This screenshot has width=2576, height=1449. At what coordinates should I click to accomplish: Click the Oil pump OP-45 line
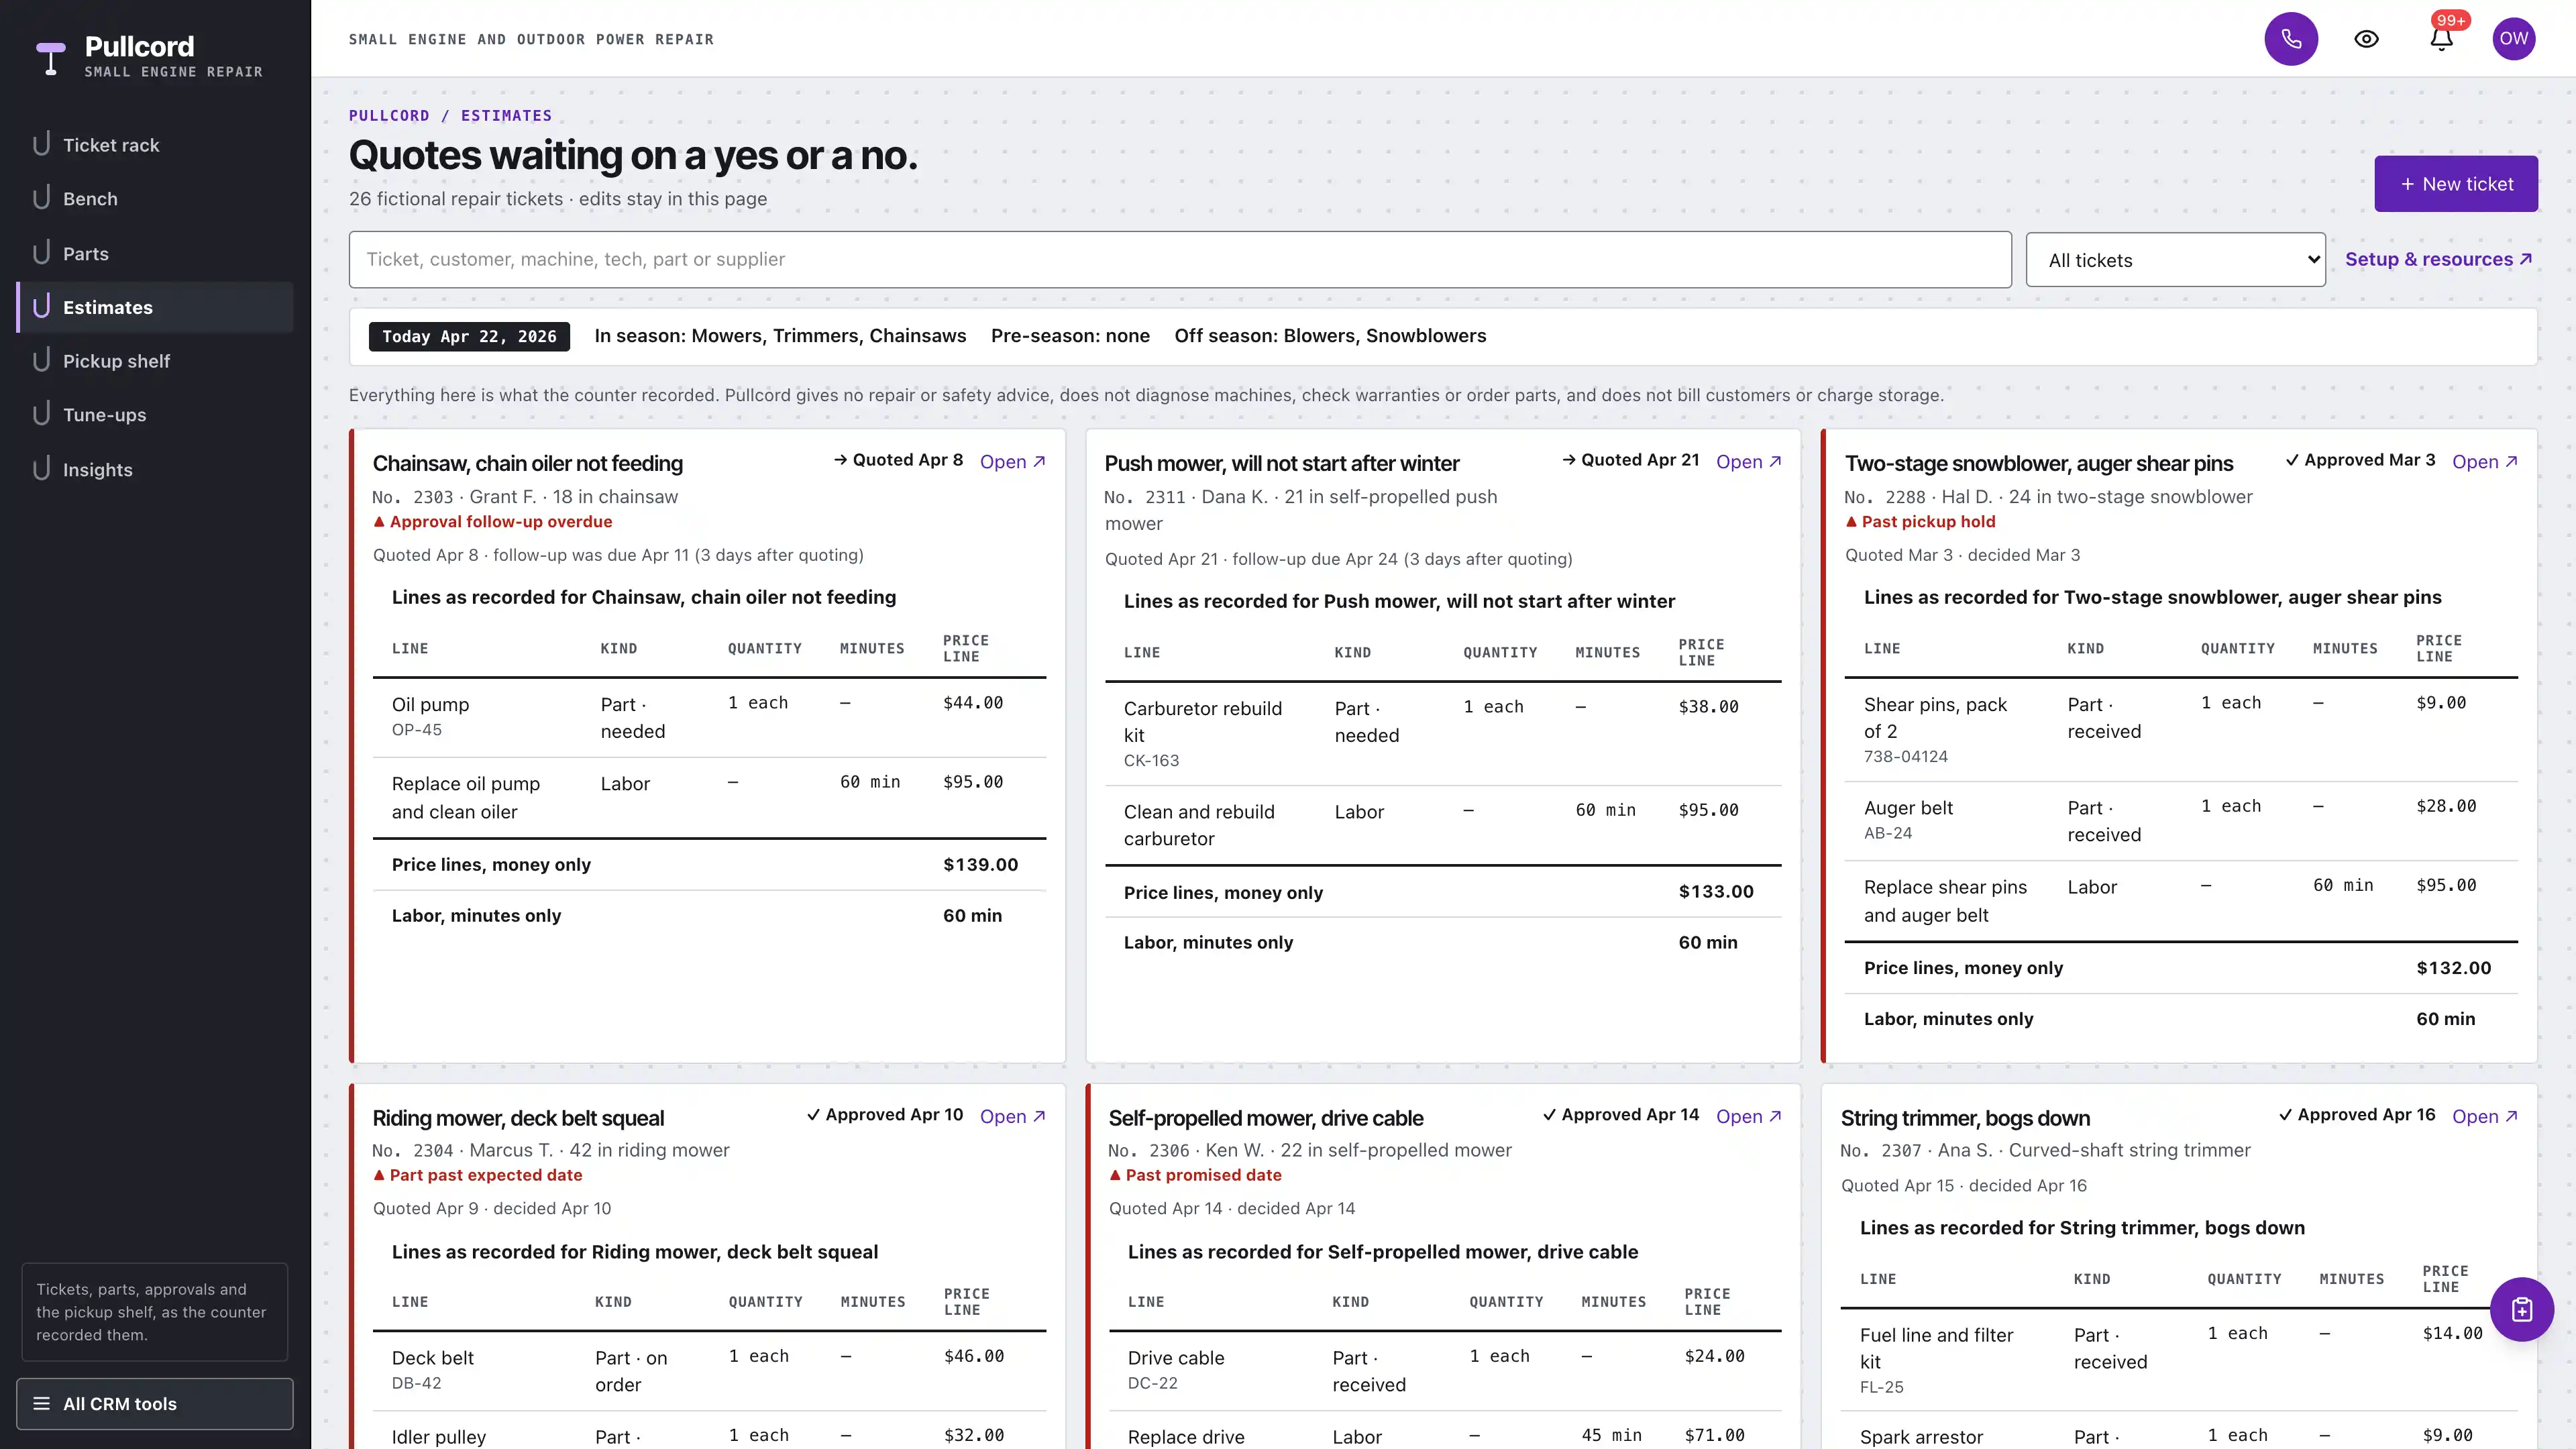click(709, 717)
